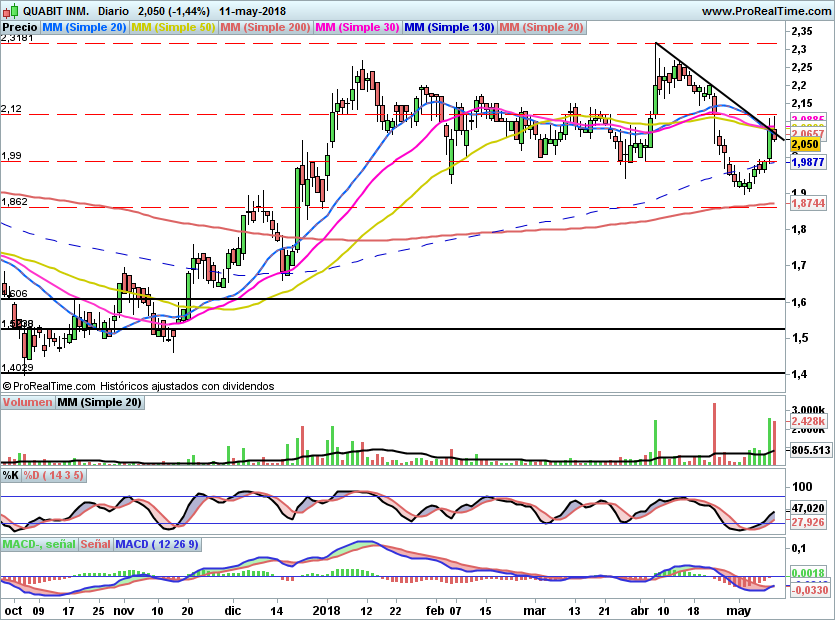Click the may marker on time axis
Image resolution: width=835 pixels, height=620 pixels.
[739, 610]
